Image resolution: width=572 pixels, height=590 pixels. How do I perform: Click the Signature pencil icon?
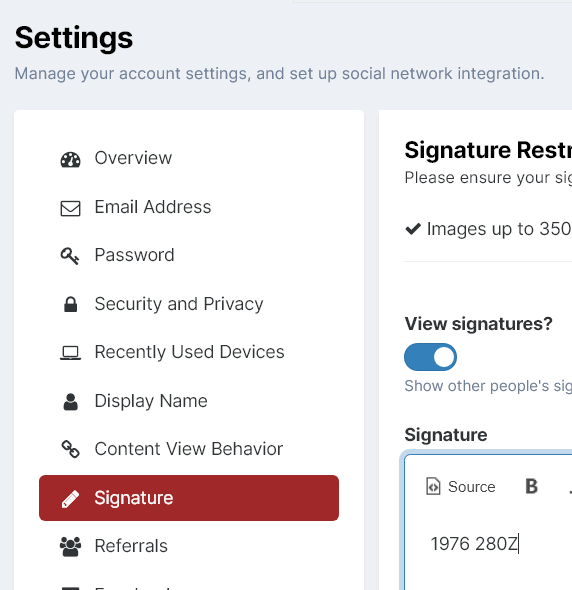[70, 499]
